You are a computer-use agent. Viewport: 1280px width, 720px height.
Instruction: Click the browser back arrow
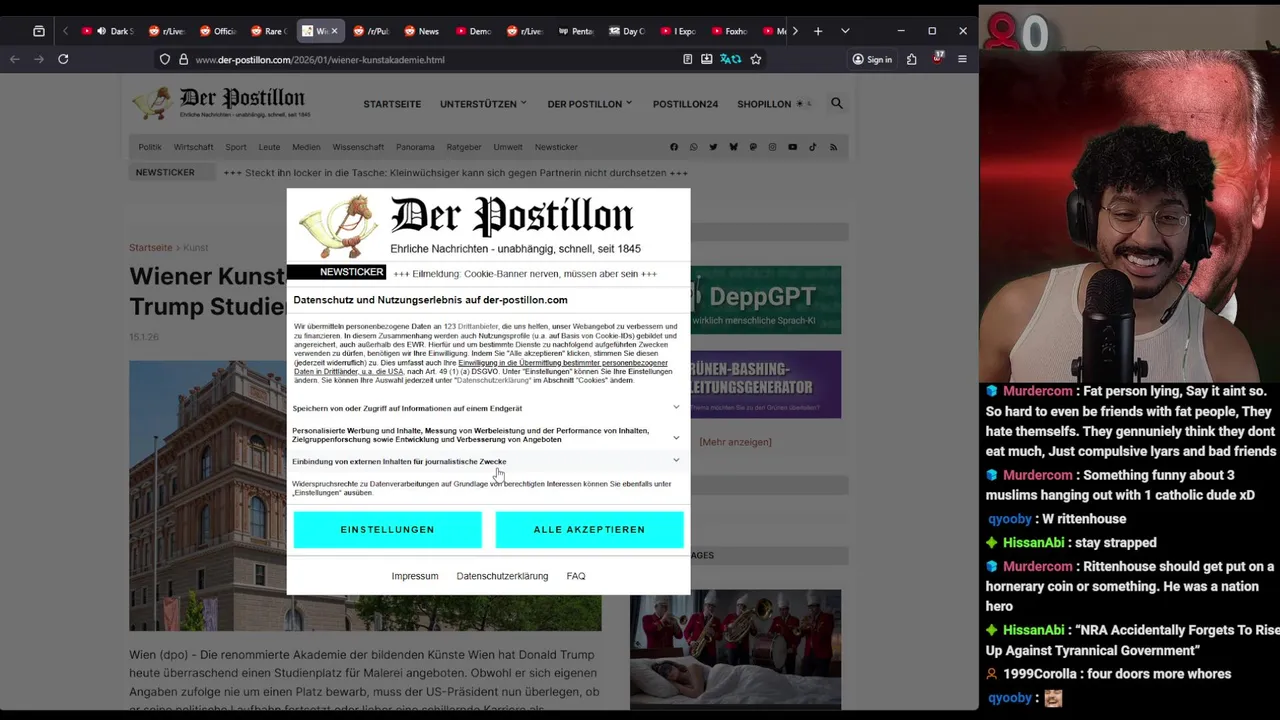[15, 59]
